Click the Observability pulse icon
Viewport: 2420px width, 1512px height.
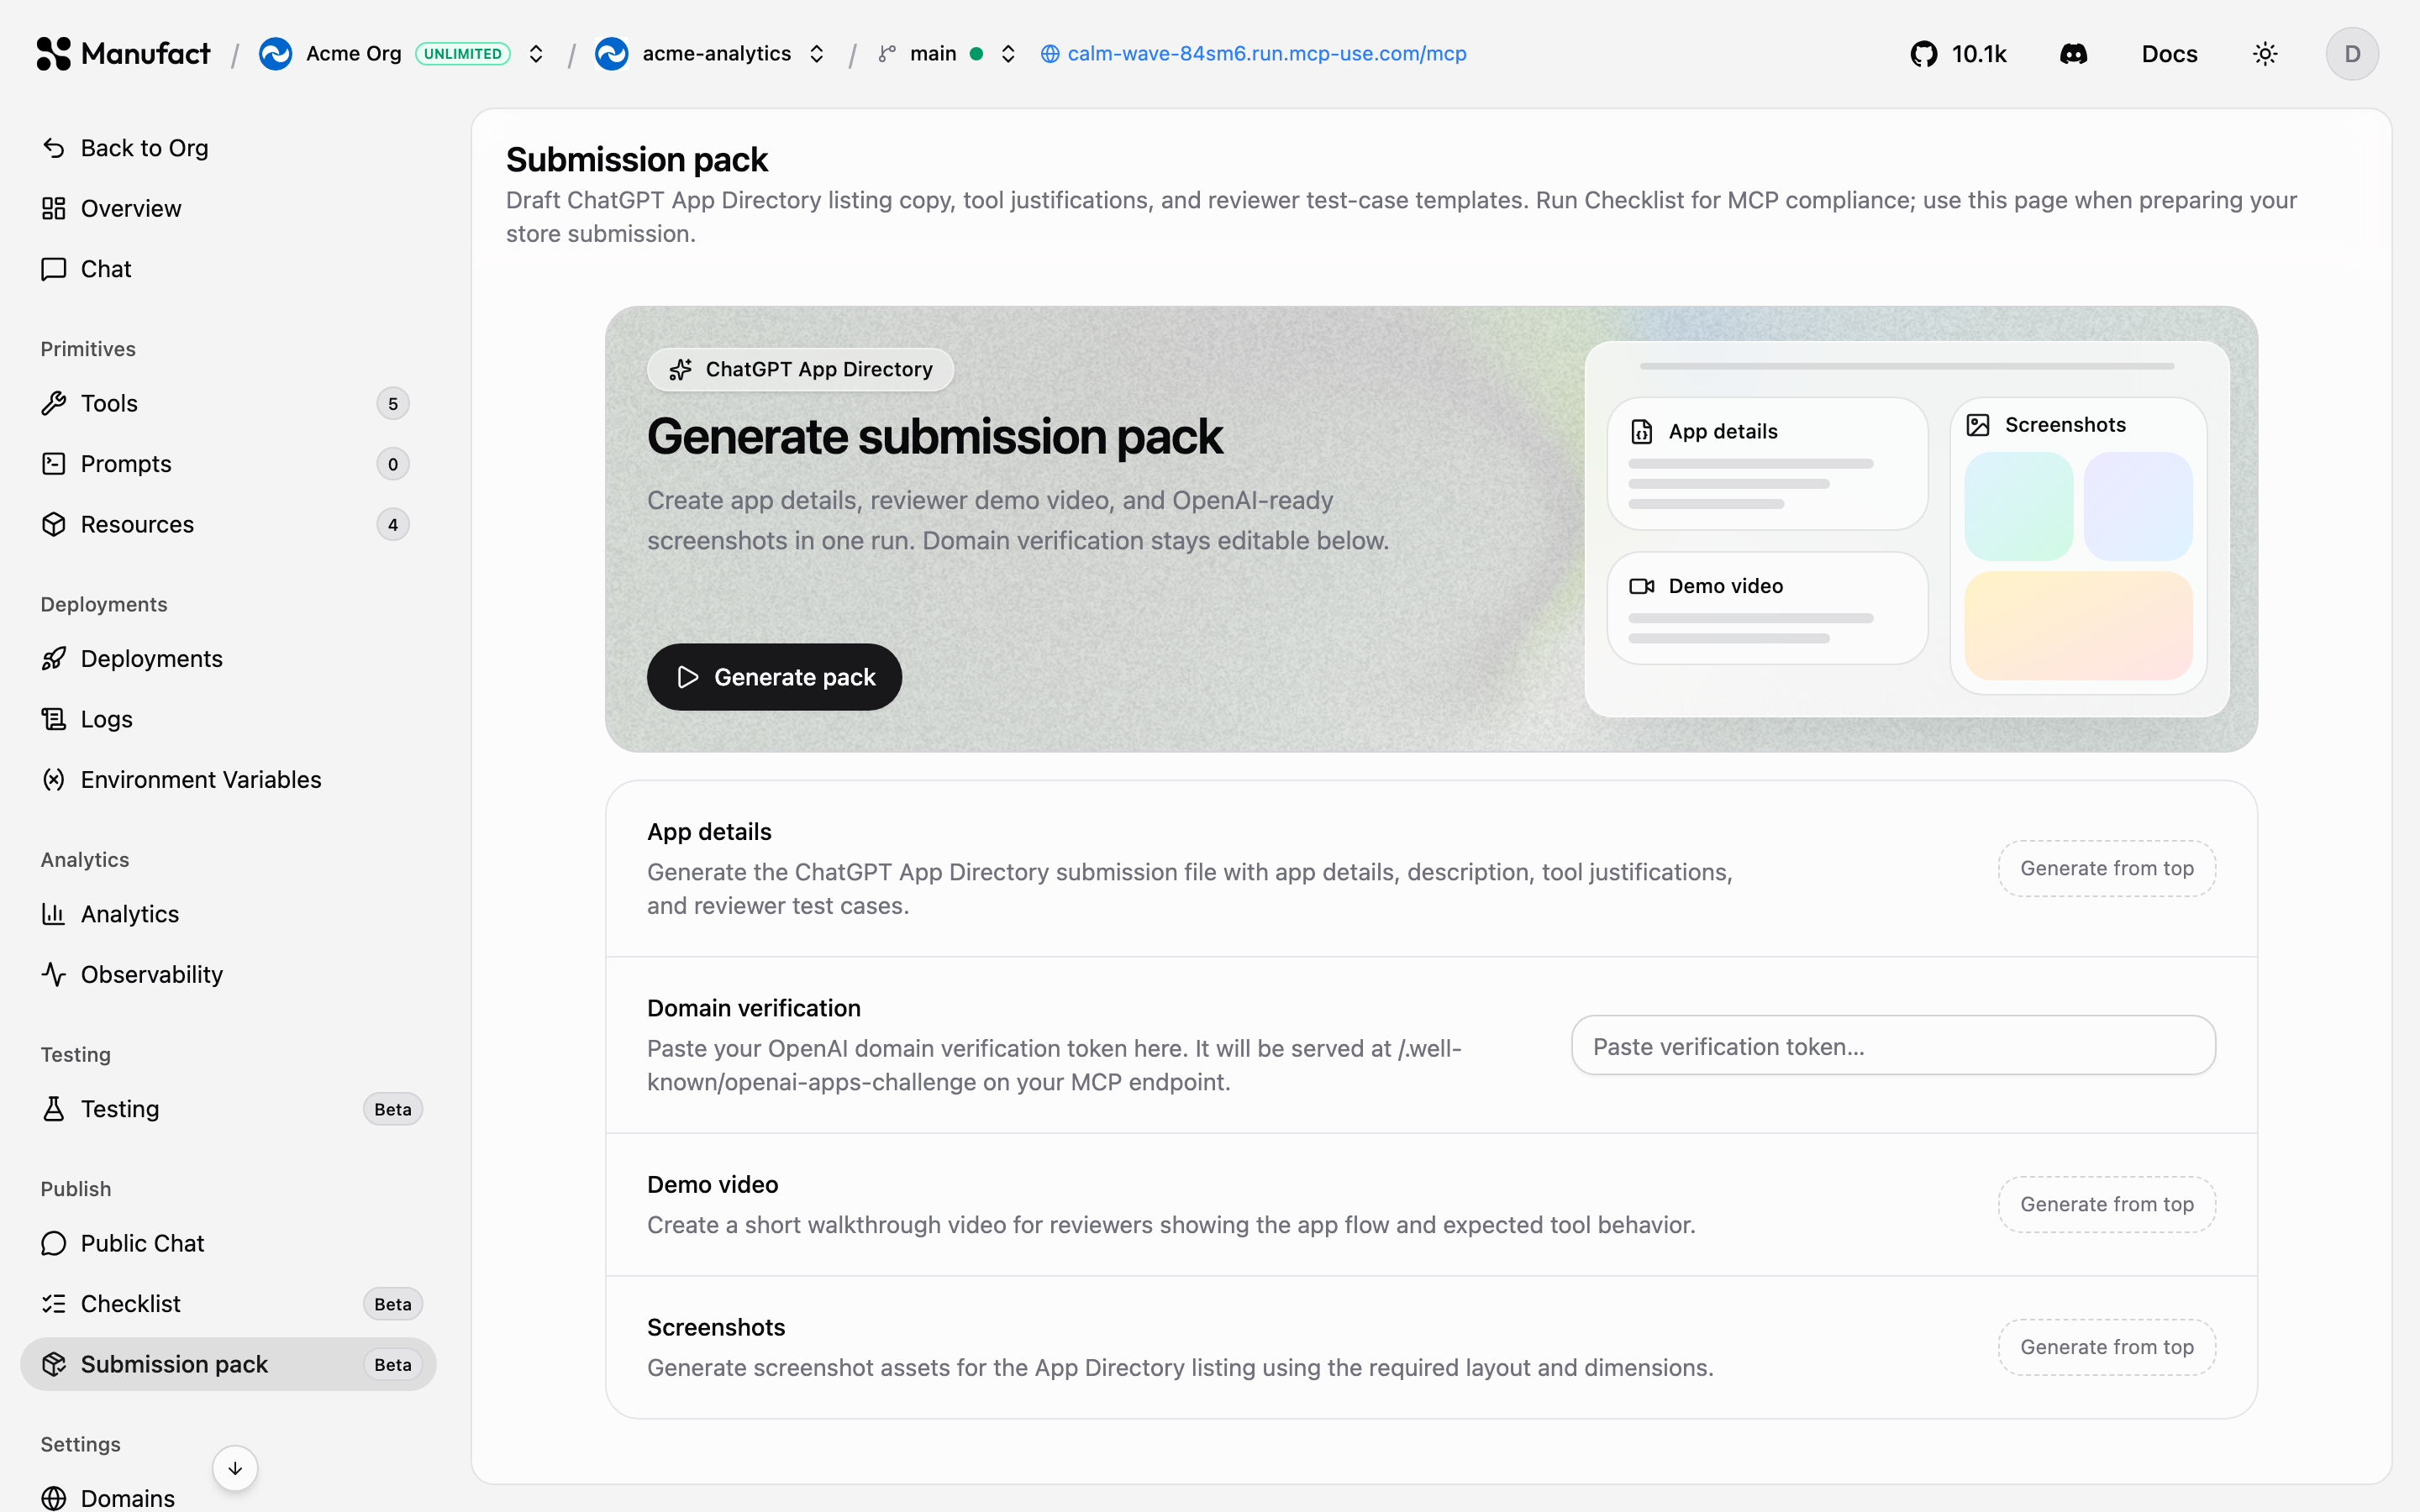(x=54, y=975)
